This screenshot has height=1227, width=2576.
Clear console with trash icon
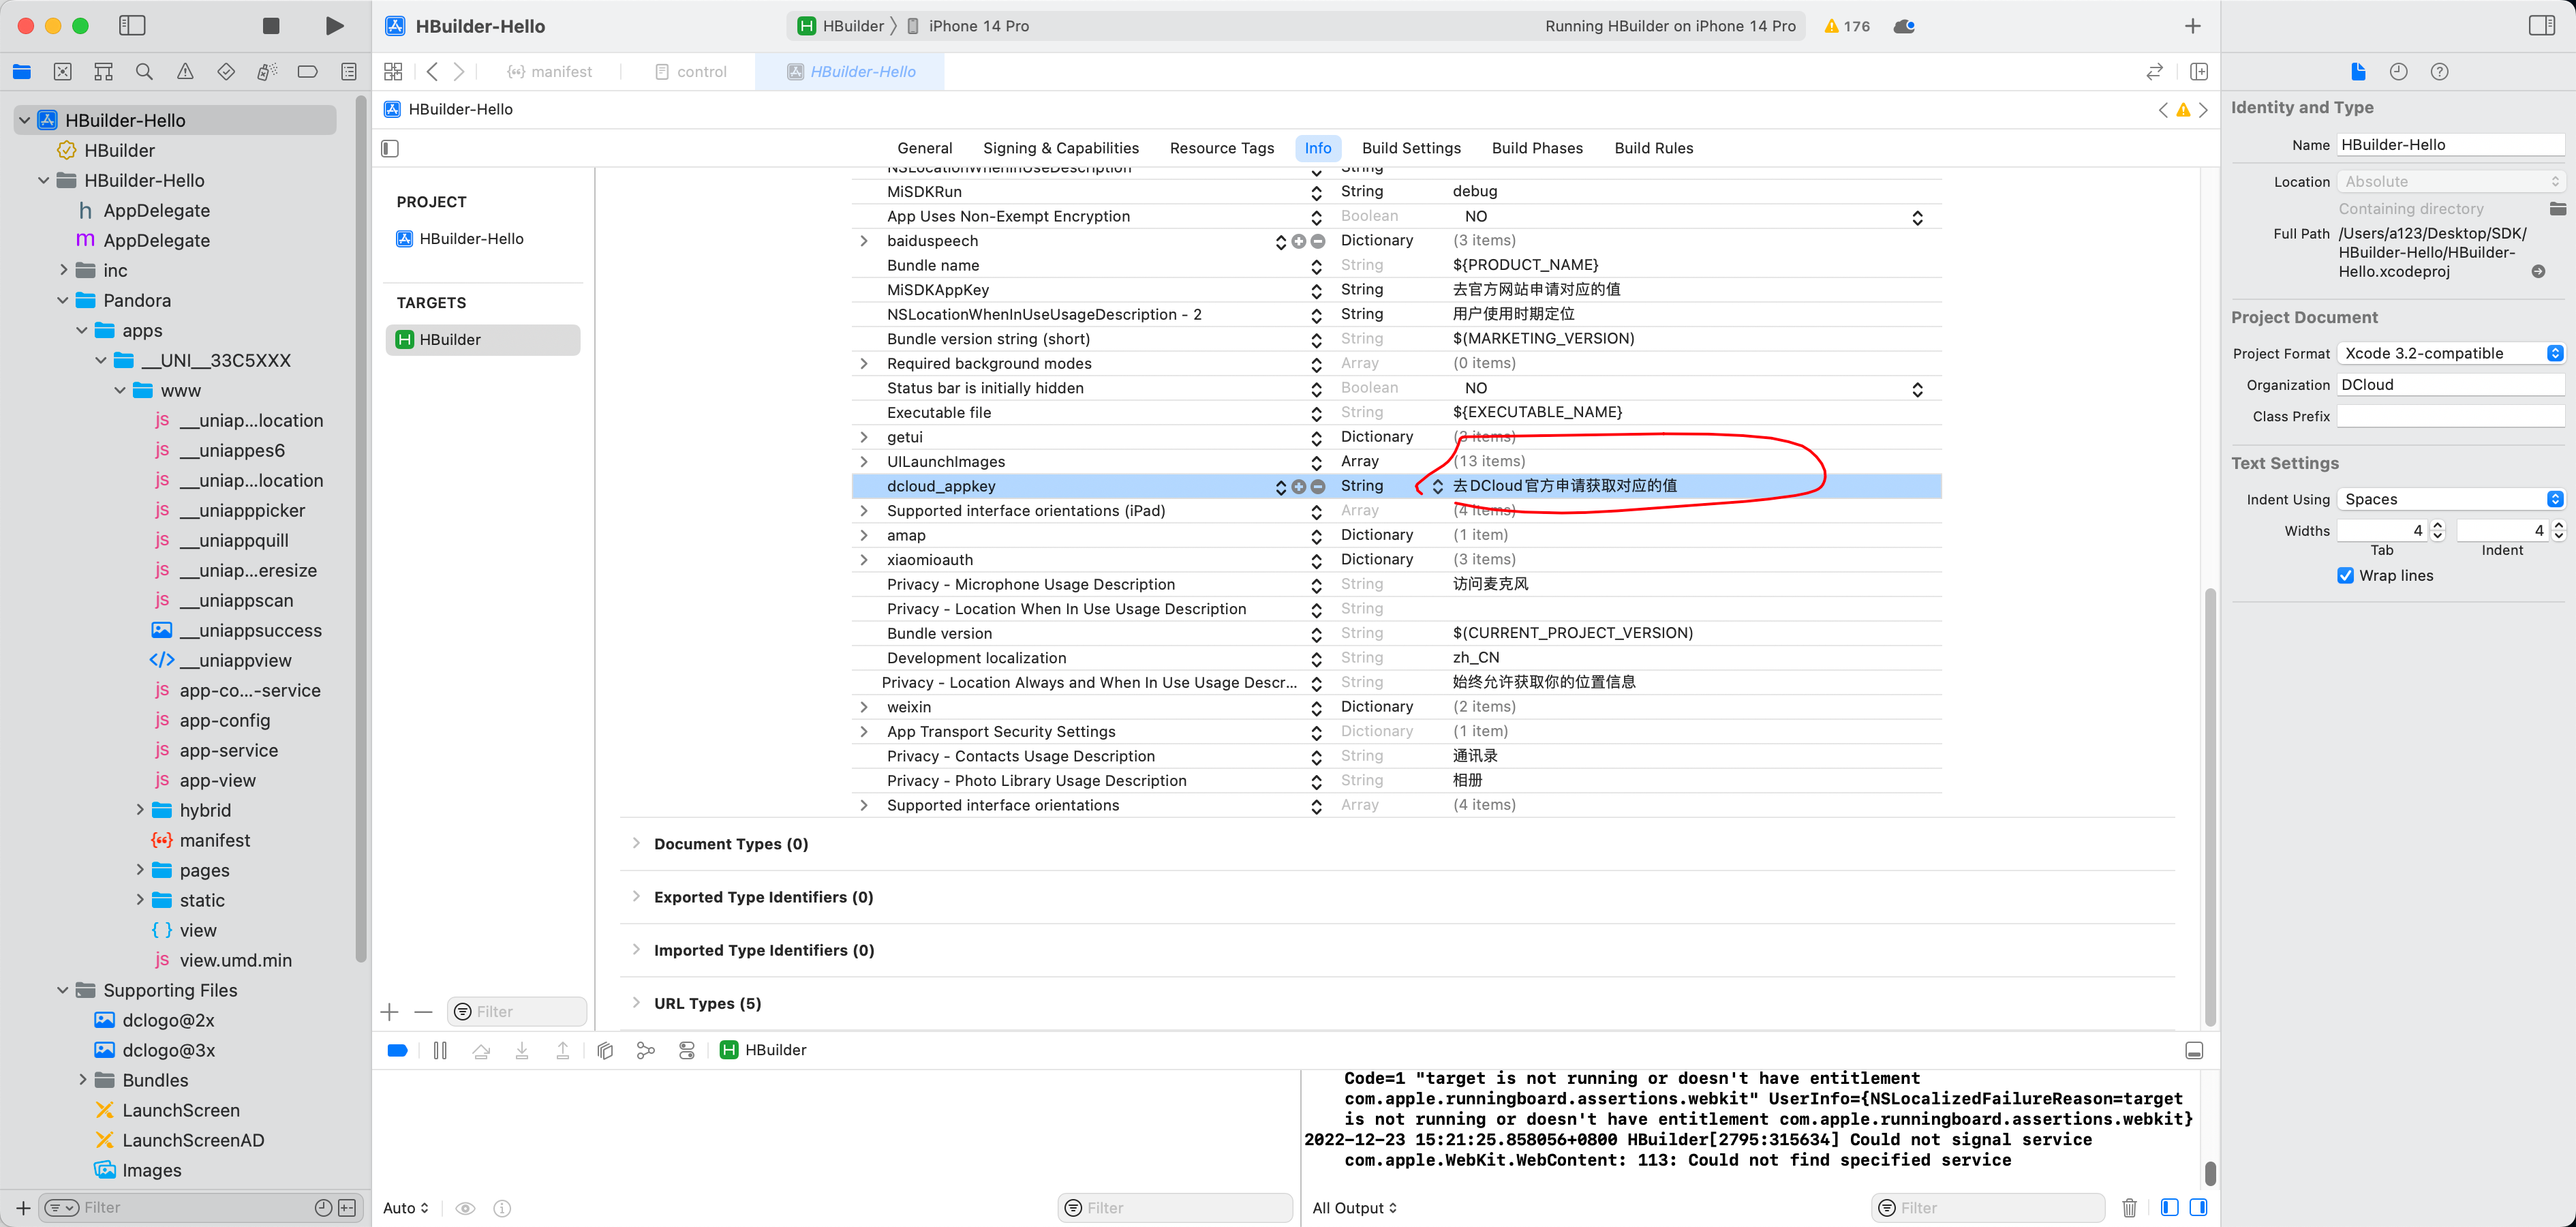(2129, 1208)
